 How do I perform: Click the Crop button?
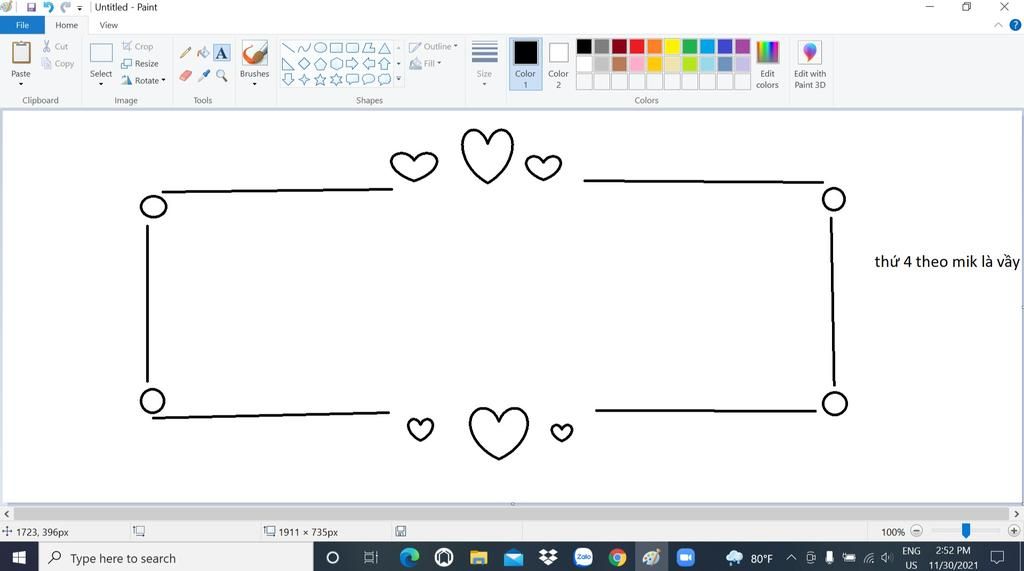pos(138,46)
